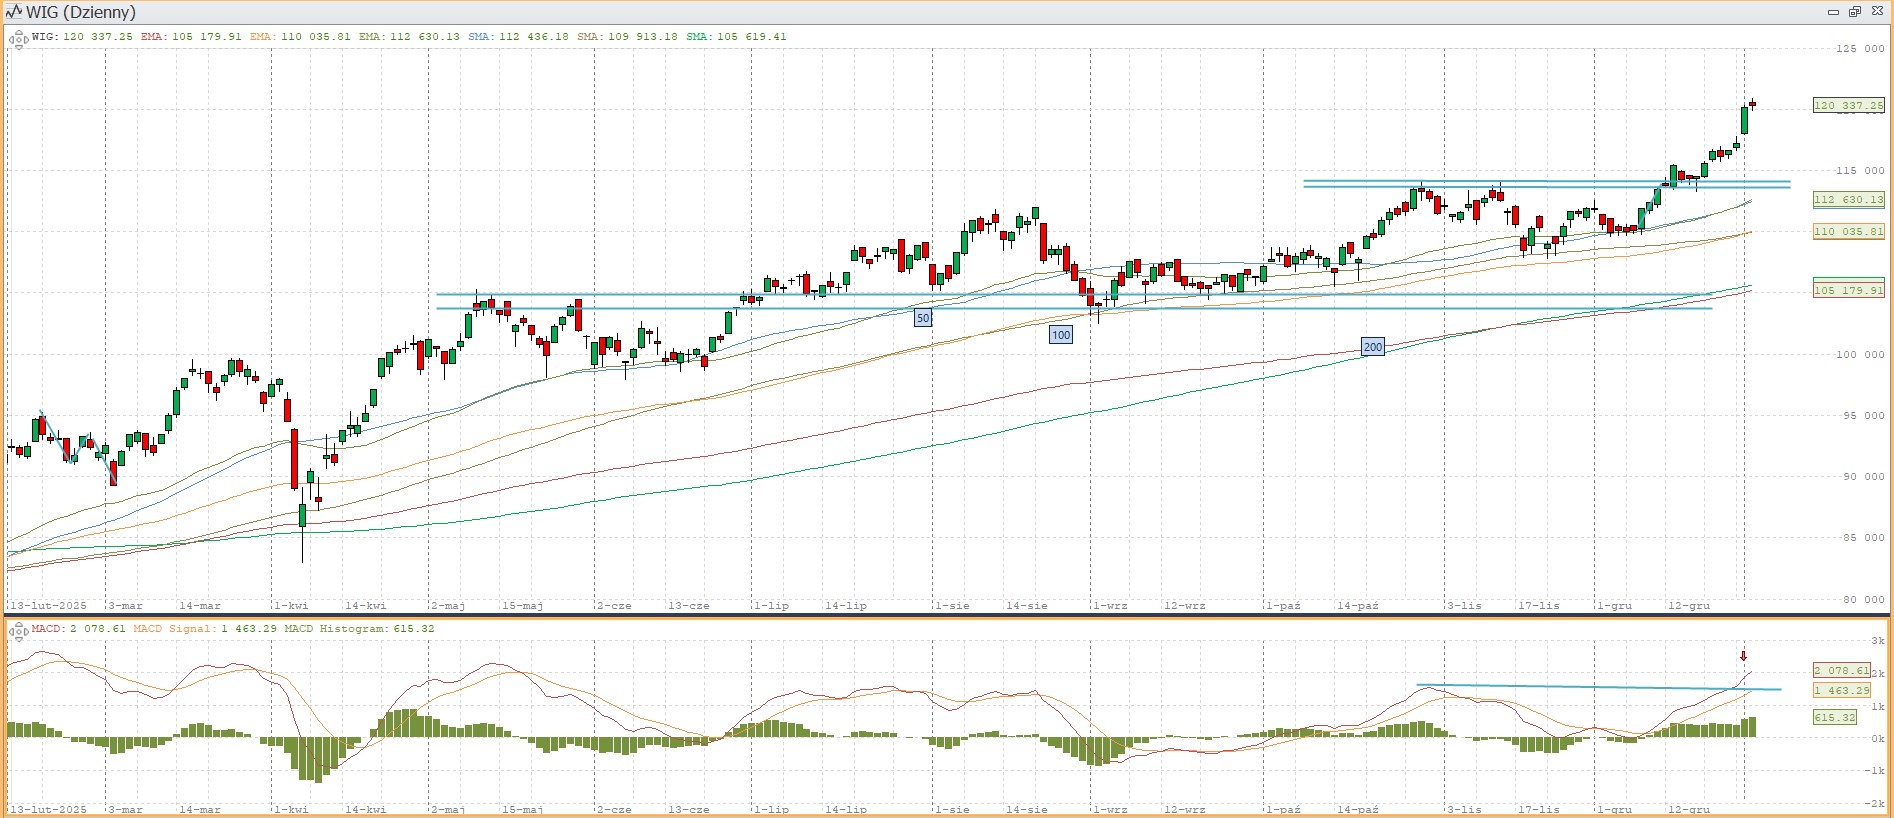The width and height of the screenshot is (1894, 818).
Task: Click the MACD Histogram legend label
Action: pyautogui.click(x=339, y=629)
